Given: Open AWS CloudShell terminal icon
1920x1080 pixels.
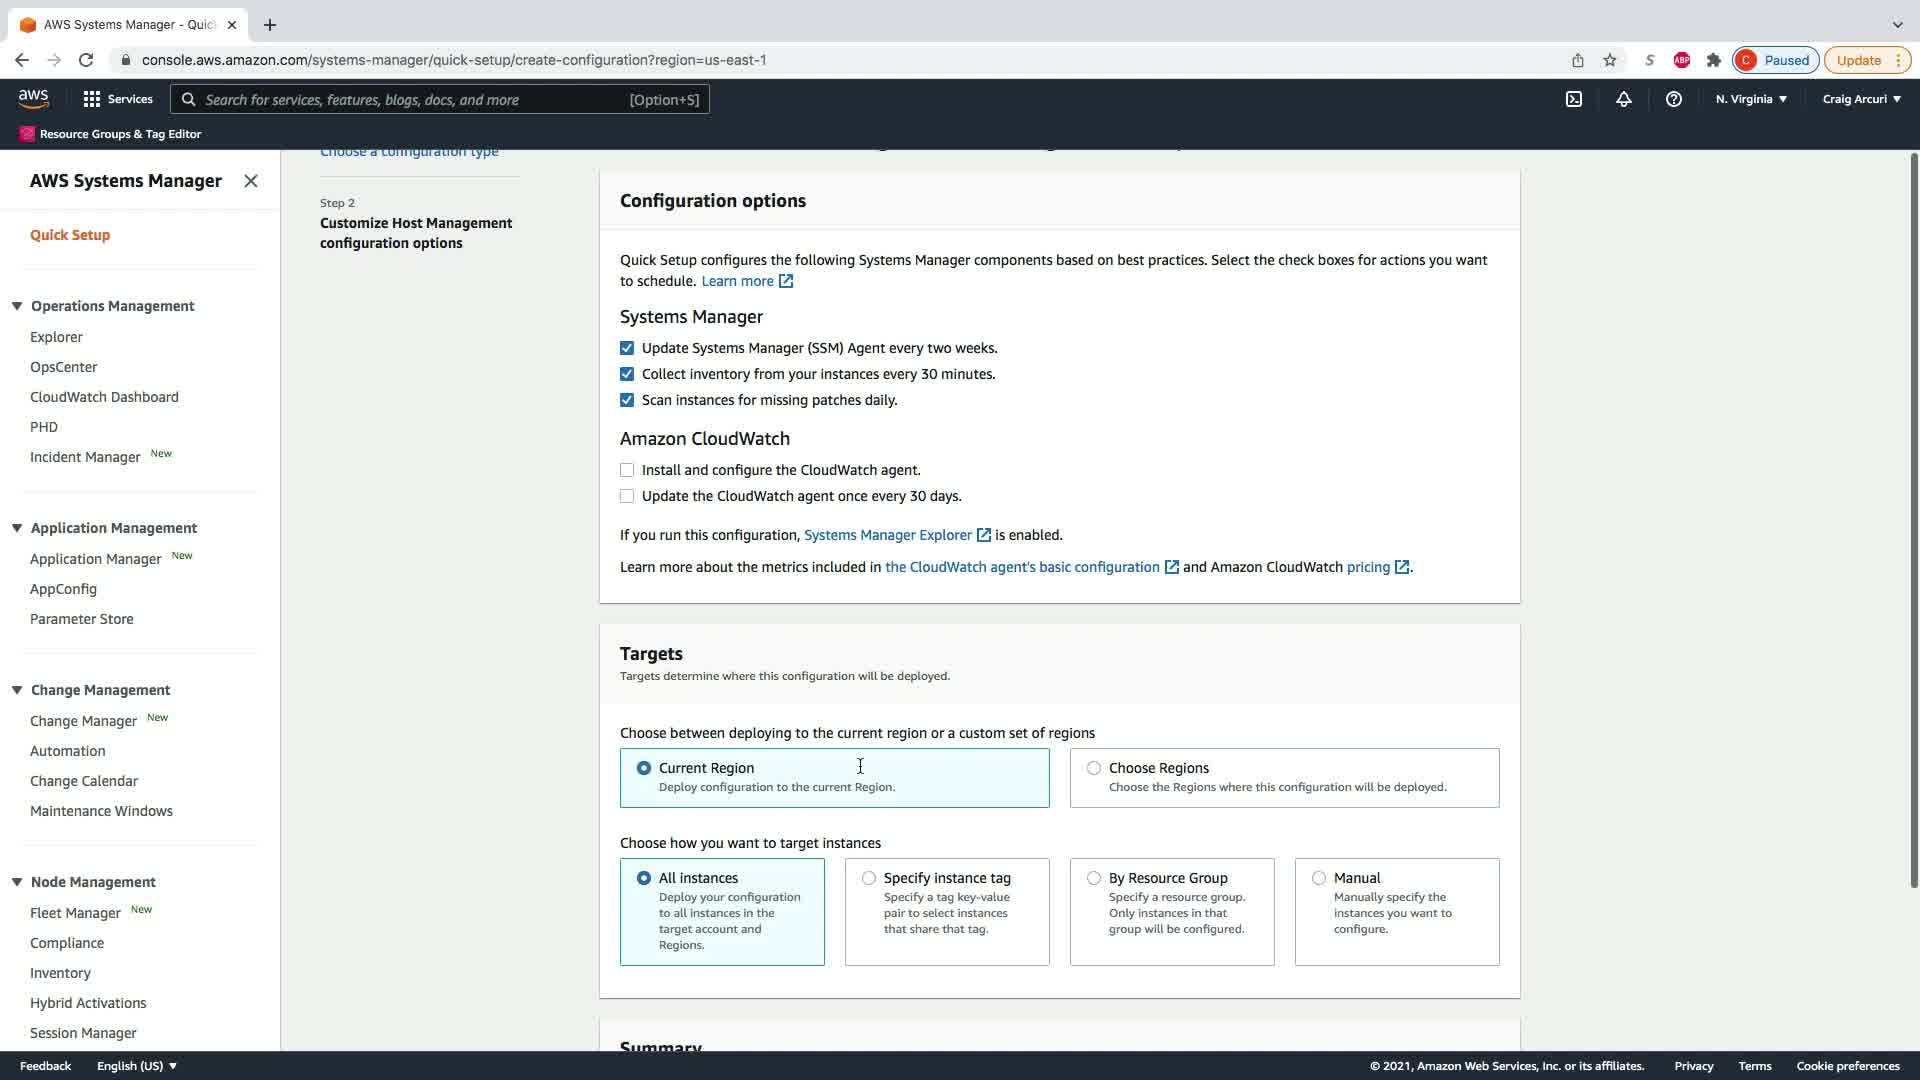Looking at the screenshot, I should pyautogui.click(x=1574, y=99).
